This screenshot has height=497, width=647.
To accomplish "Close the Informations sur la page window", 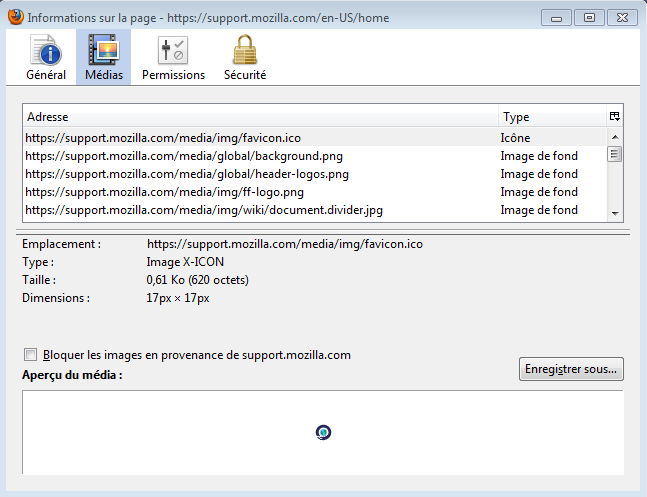I will point(622,18).
